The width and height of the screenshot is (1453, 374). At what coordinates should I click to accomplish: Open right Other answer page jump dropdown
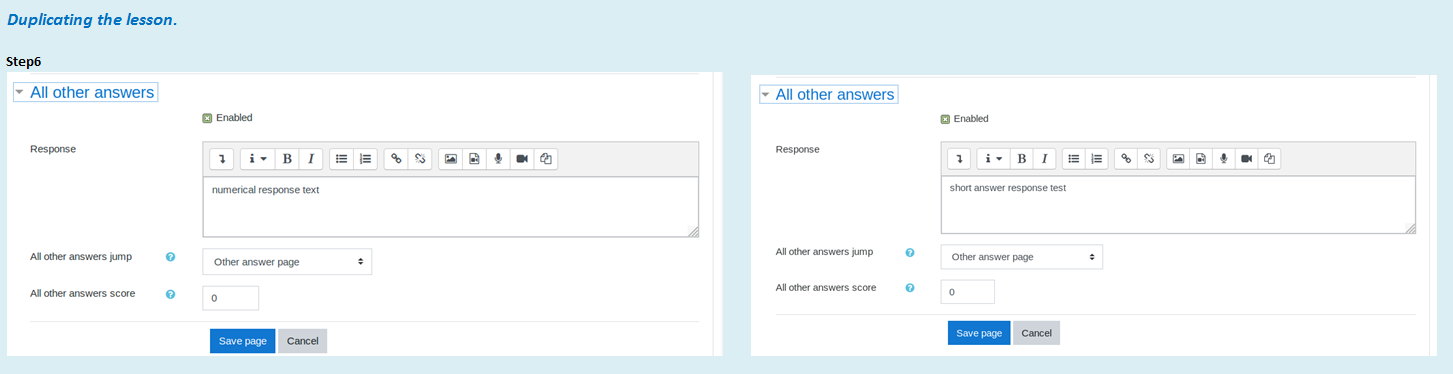(x=1022, y=257)
